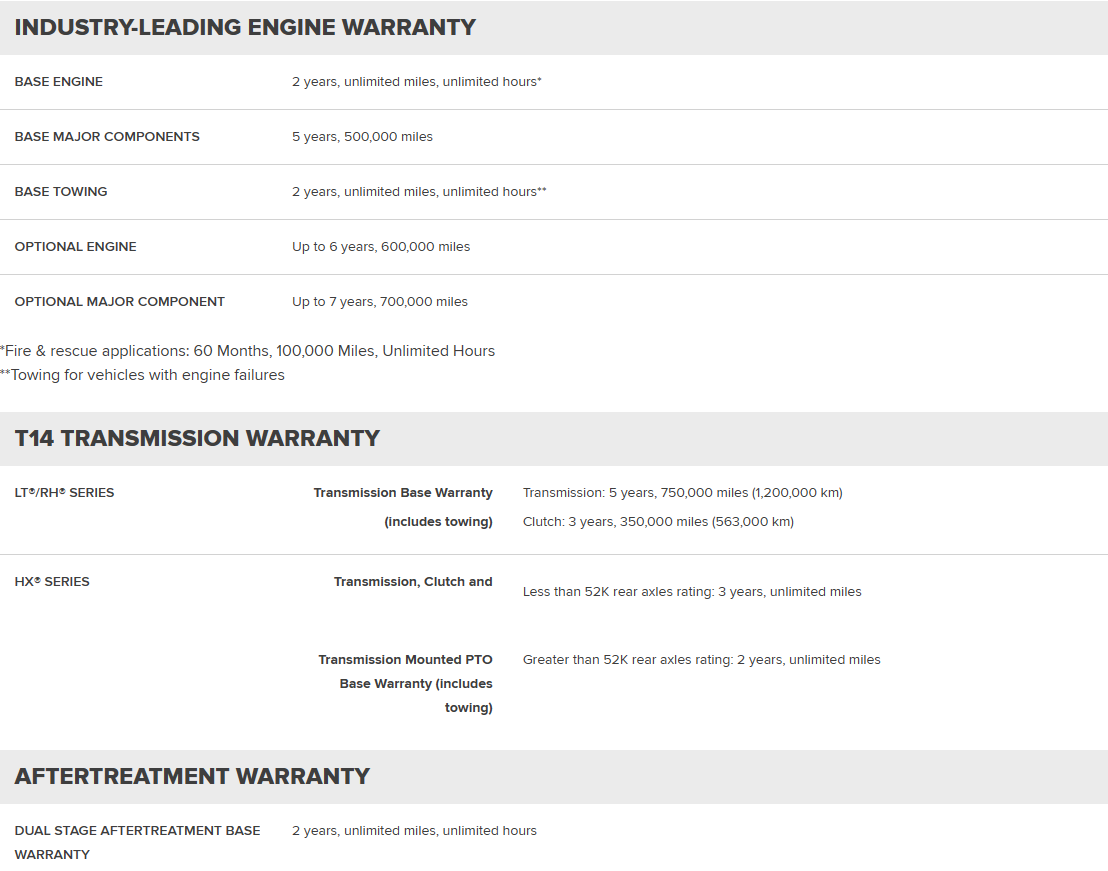Click 'Base Warranty (includes' bold line

(416, 684)
